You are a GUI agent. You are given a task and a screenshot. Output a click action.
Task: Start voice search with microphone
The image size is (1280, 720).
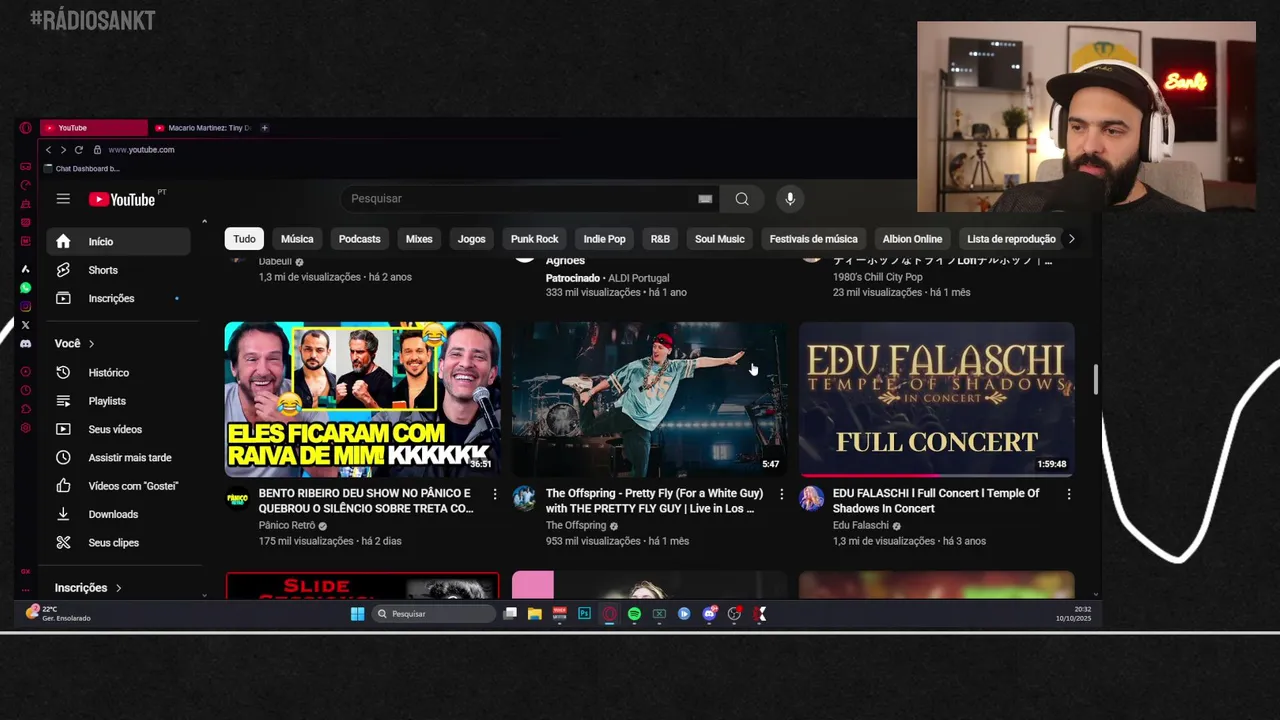(x=790, y=199)
